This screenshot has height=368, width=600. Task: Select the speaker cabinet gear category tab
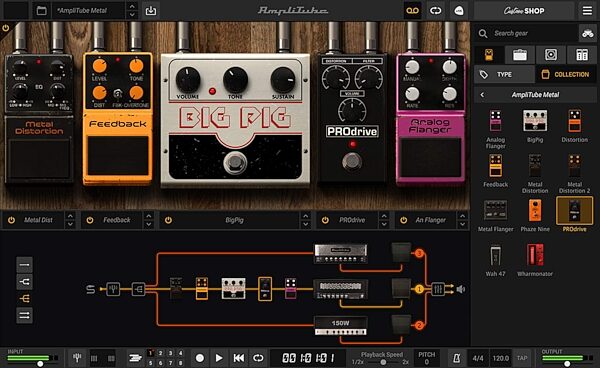point(551,55)
